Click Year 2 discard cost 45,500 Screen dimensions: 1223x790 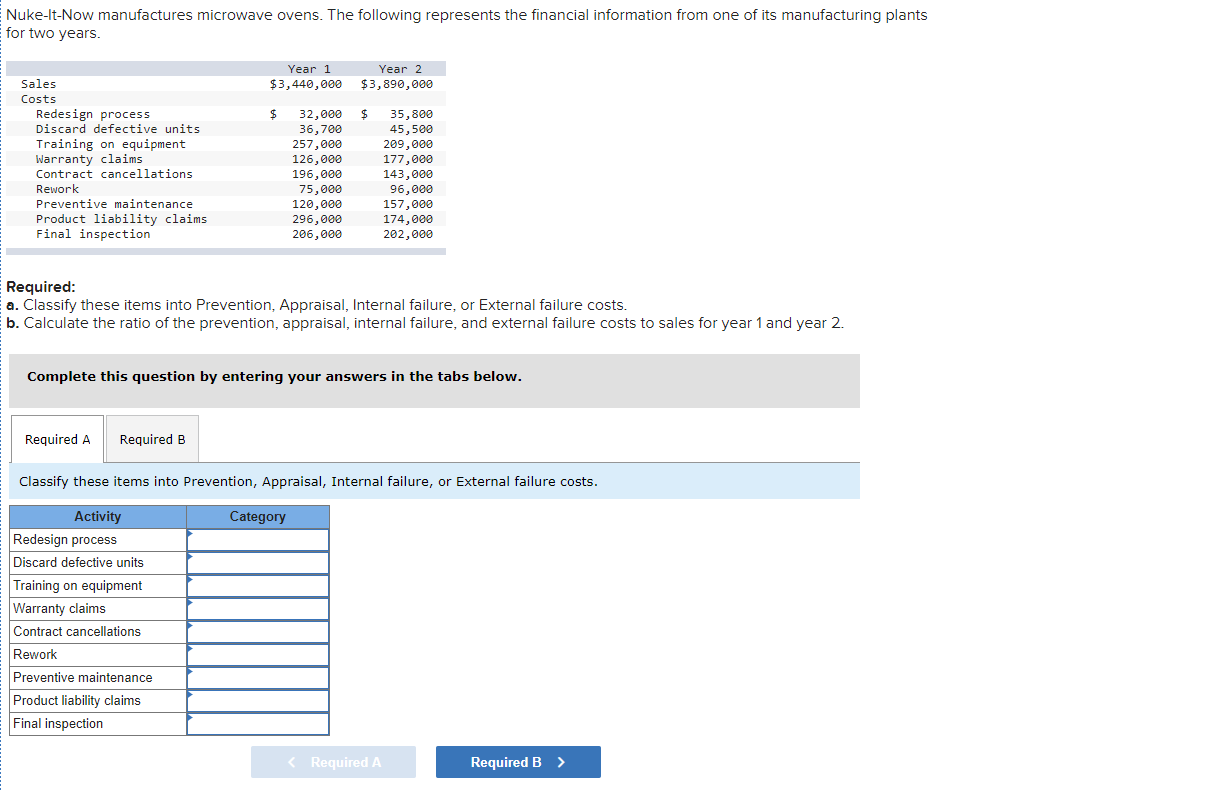411,129
